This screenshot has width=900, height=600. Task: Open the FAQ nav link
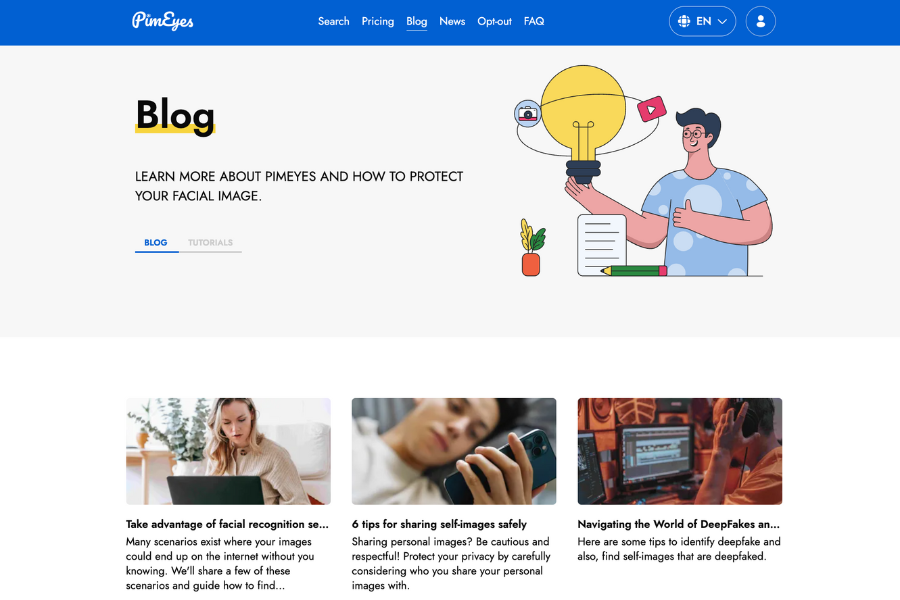[x=534, y=21]
